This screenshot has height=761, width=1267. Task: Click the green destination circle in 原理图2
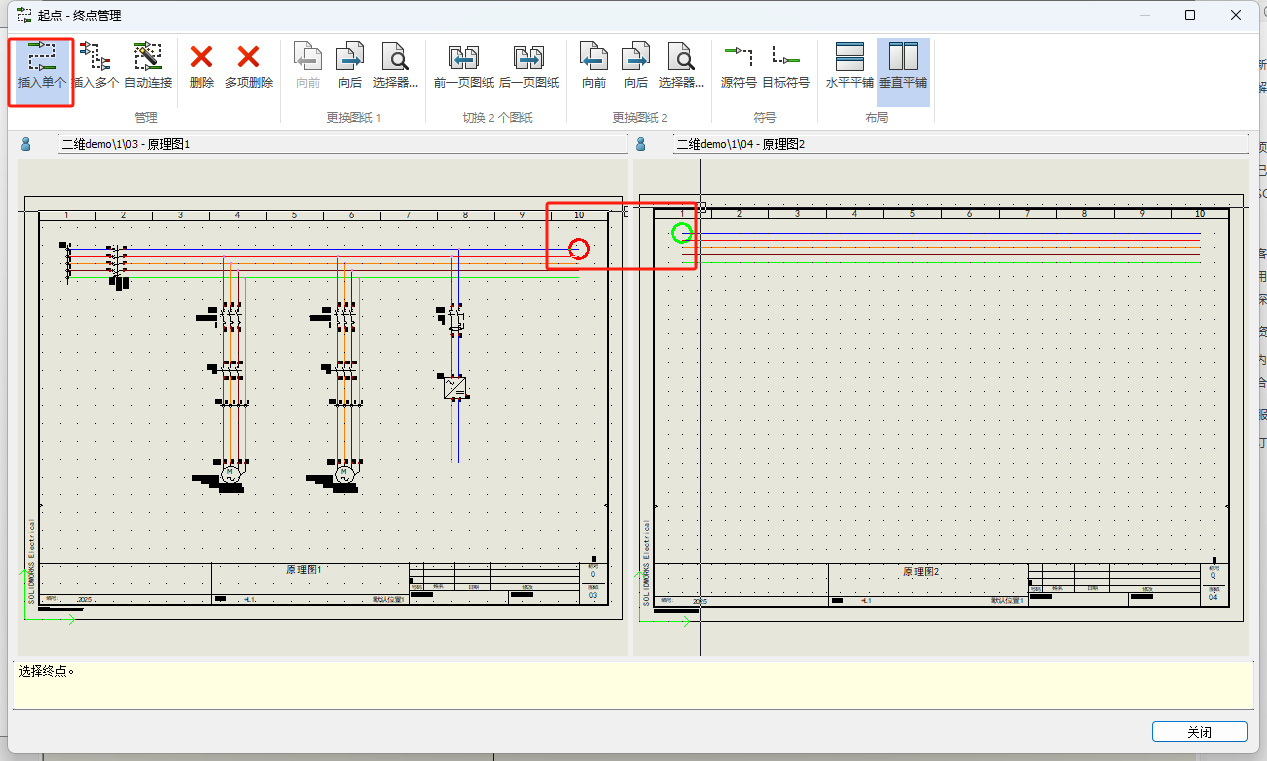coord(682,233)
